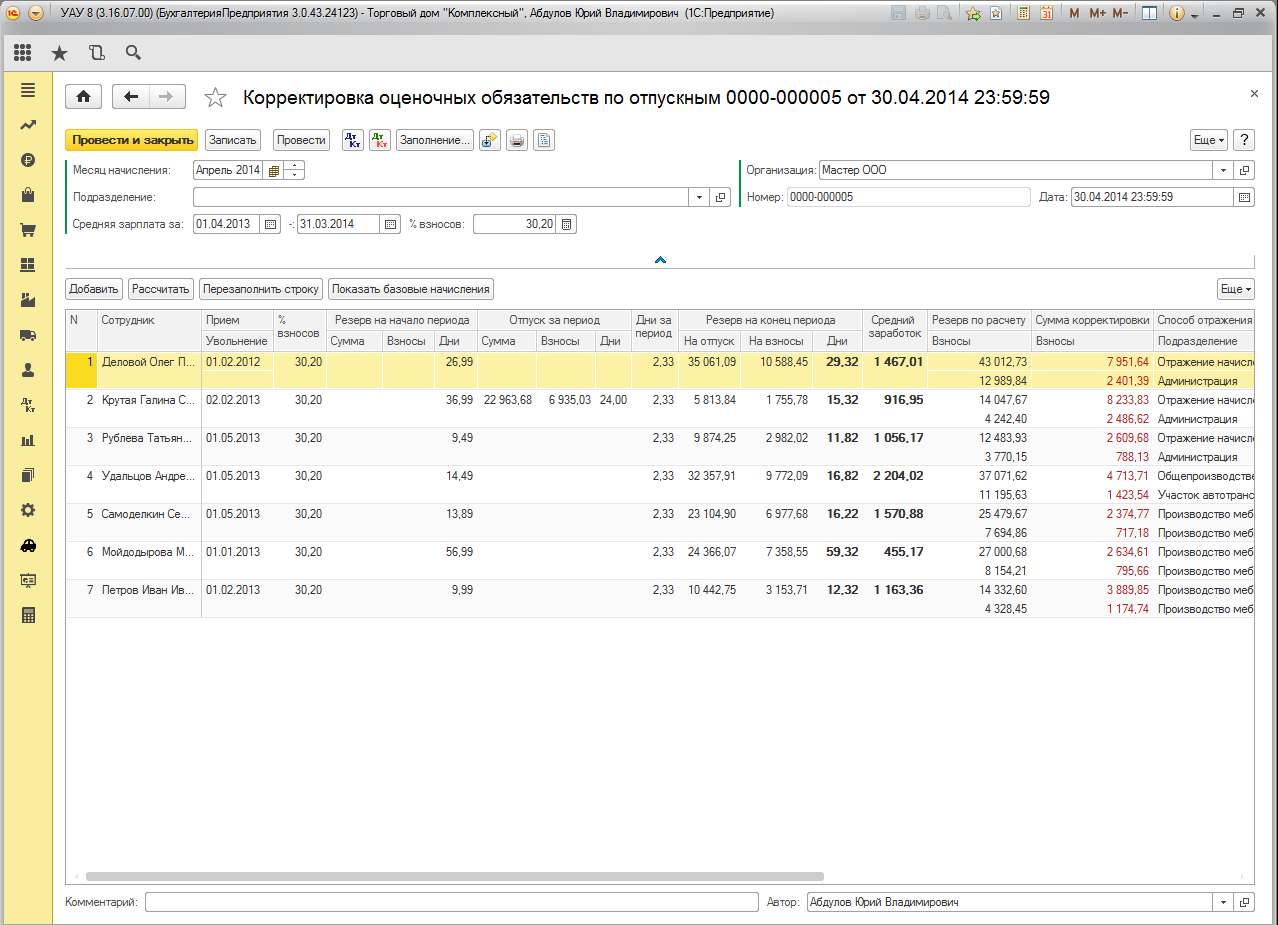Open the gear administration sidebar section

pos(28,510)
